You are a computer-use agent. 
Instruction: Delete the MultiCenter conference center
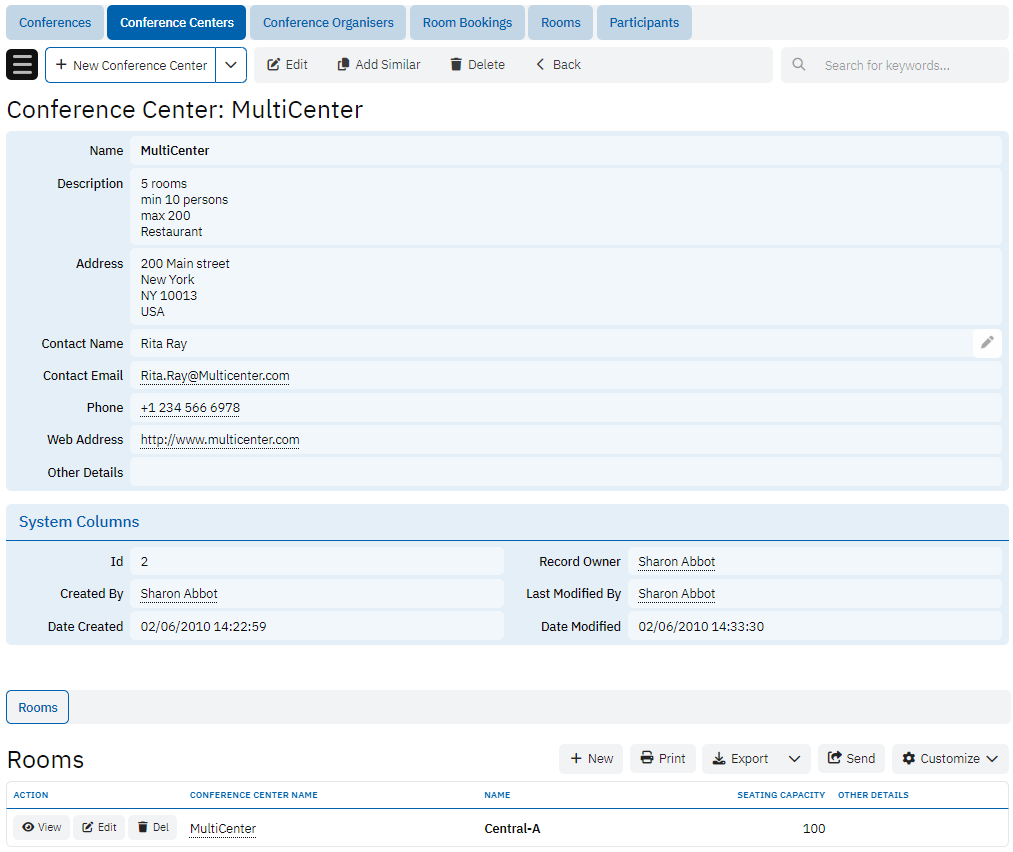click(477, 65)
